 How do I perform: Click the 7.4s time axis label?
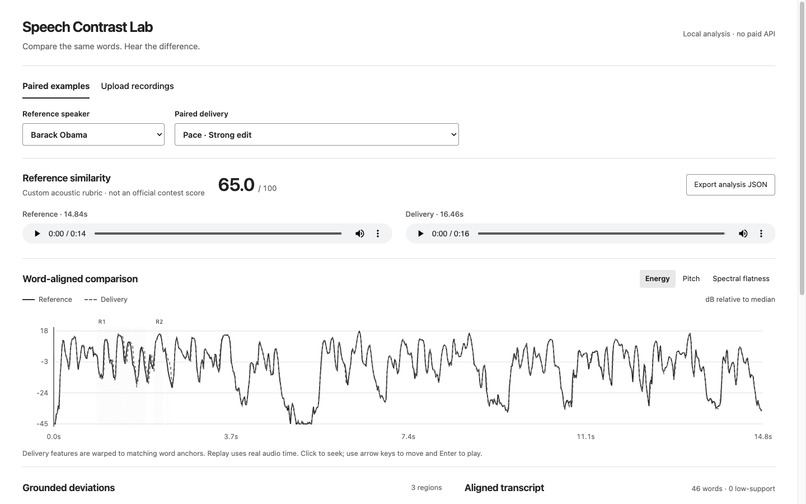(x=408, y=437)
